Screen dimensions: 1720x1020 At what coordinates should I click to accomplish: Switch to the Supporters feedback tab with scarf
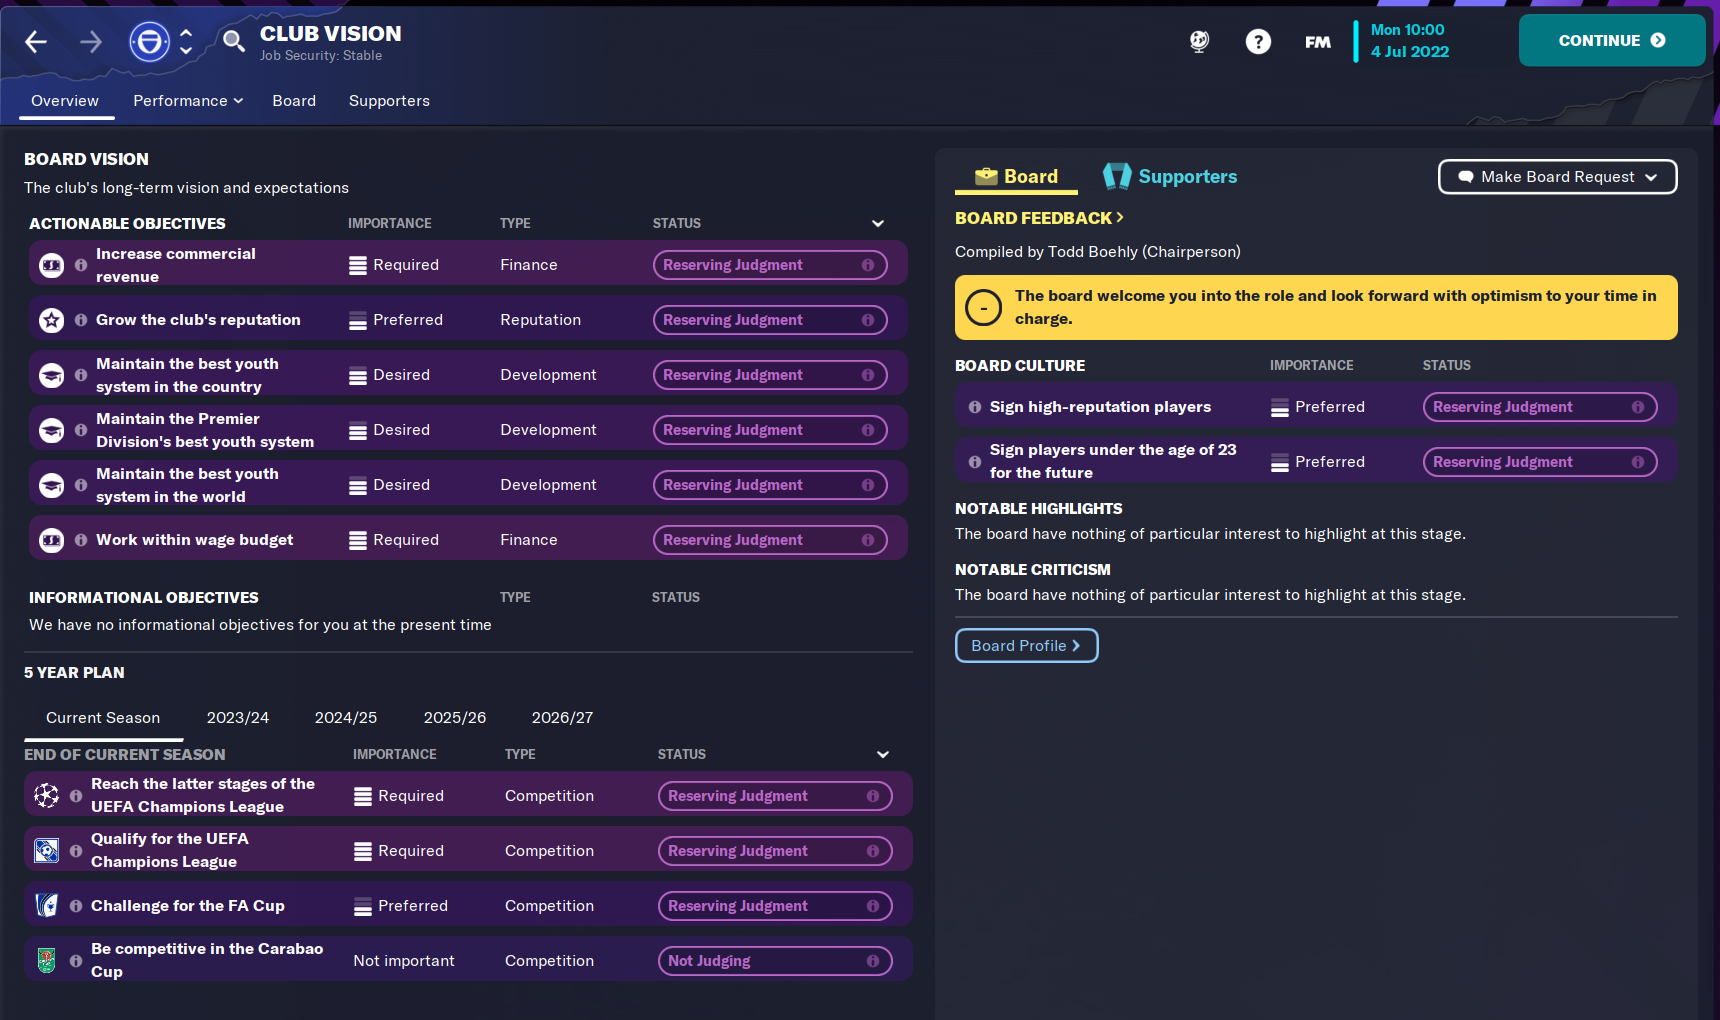point(1170,177)
